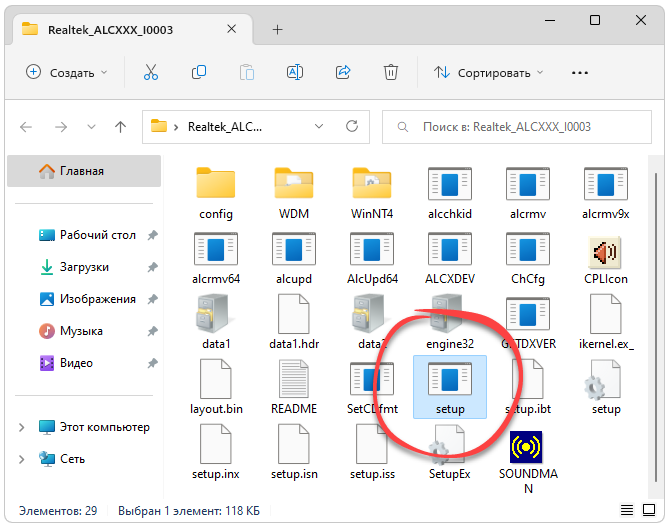
Task: Switch to large icons view
Action: pos(649,510)
